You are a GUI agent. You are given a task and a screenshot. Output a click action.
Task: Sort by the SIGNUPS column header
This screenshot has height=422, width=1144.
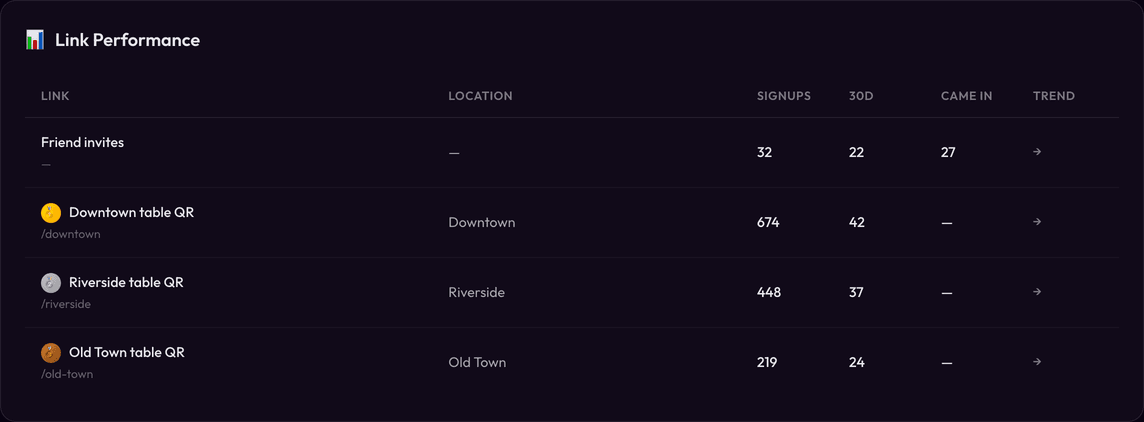tap(784, 96)
